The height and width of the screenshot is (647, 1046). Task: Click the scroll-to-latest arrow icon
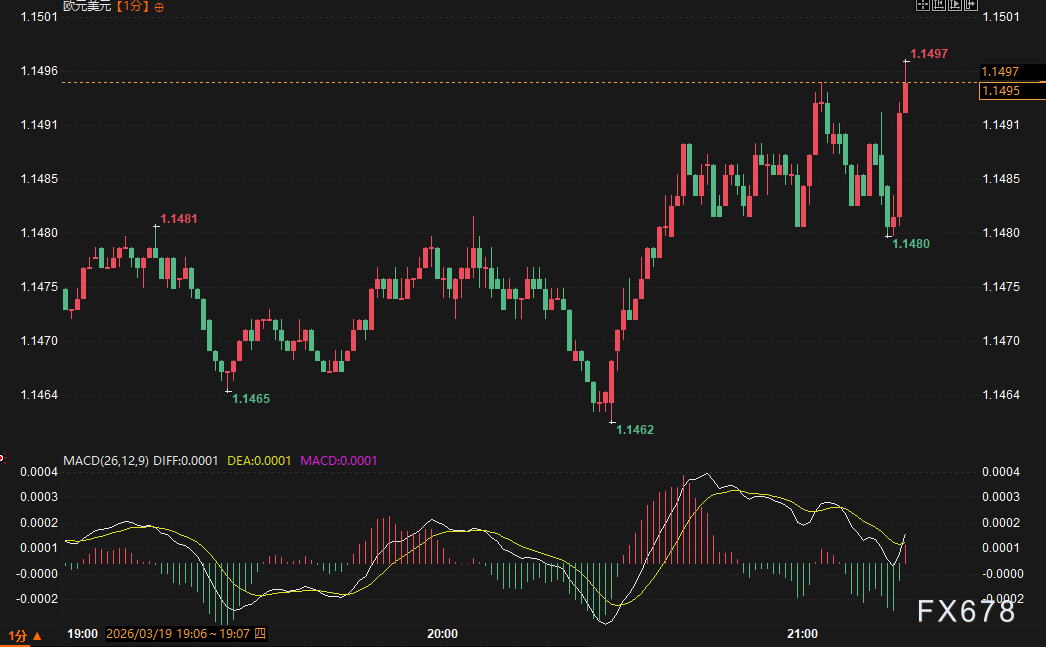971,5
